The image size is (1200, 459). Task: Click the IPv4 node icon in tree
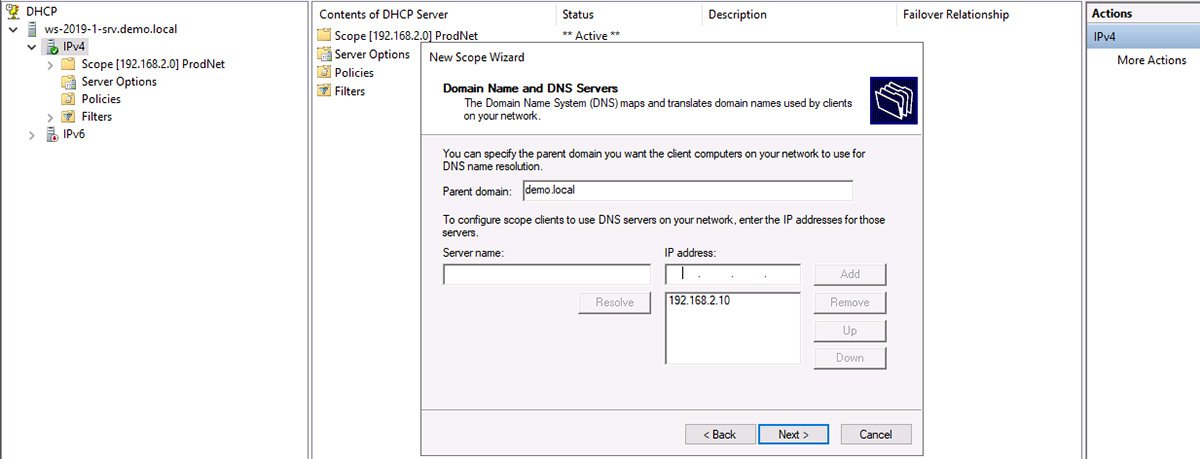click(x=51, y=47)
